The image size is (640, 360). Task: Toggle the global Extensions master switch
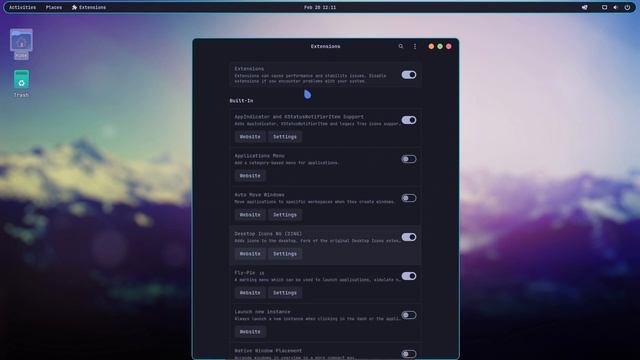[x=409, y=75]
